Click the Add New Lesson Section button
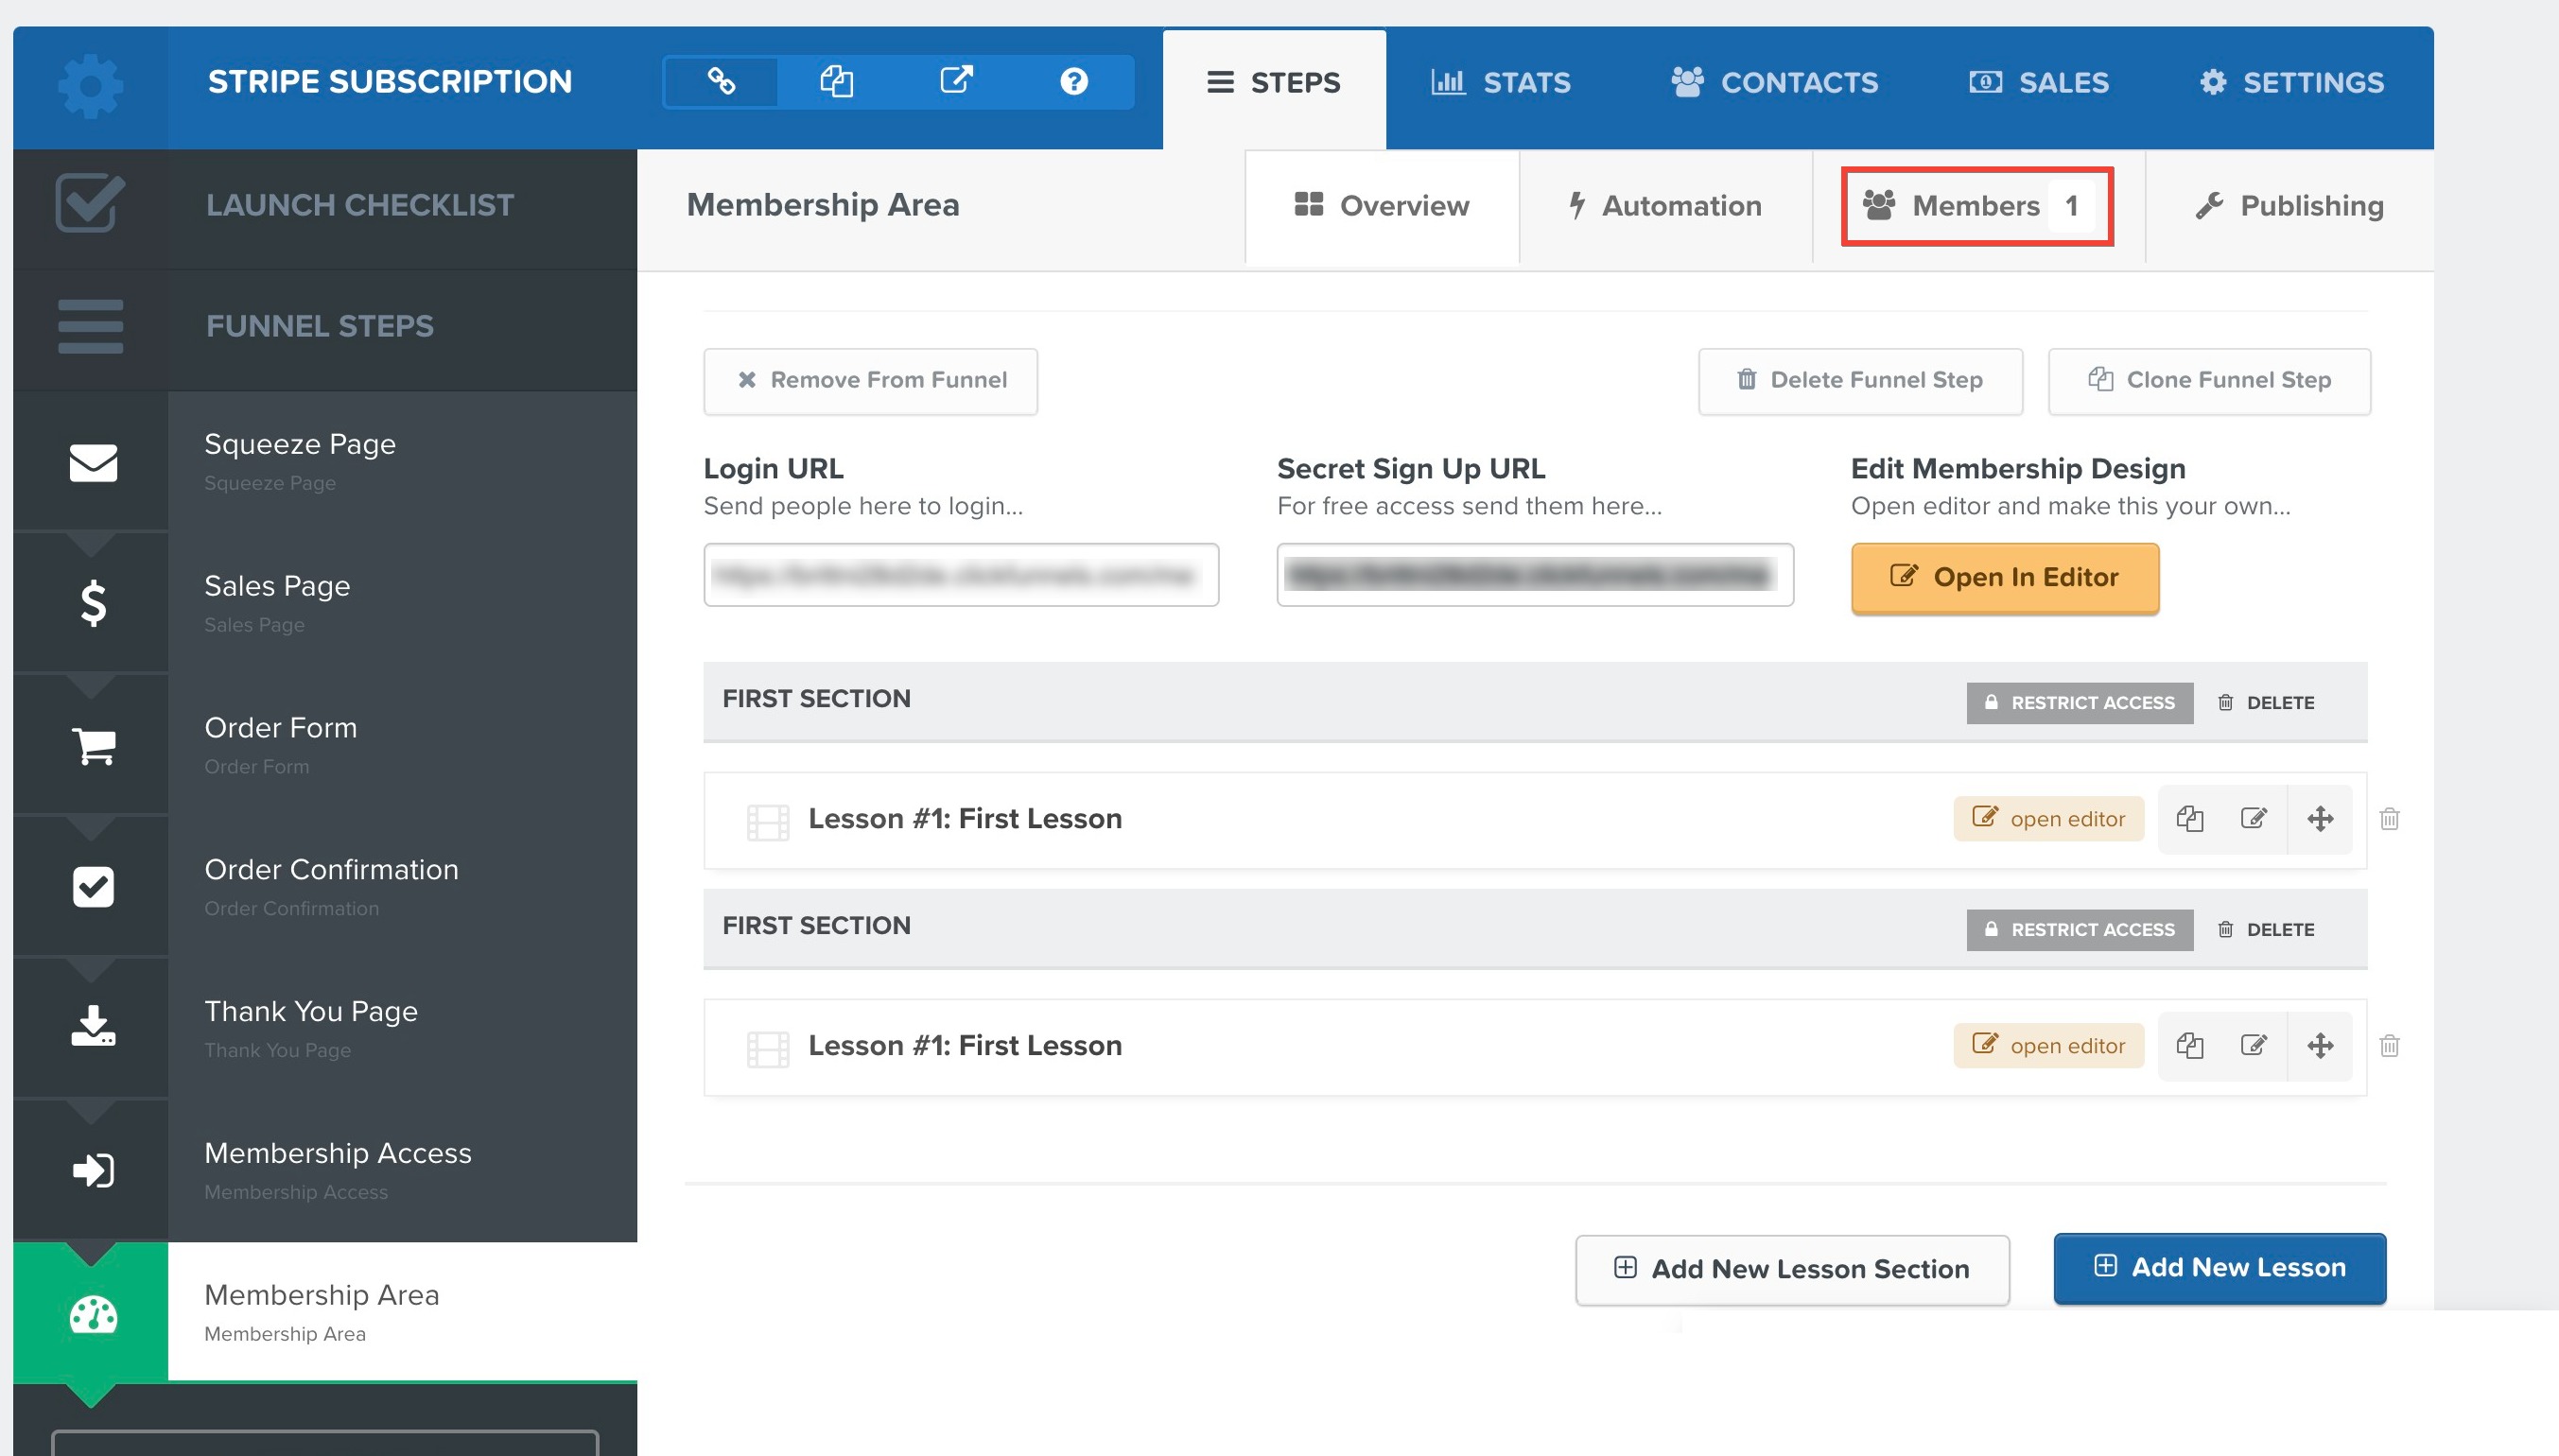 [x=1793, y=1266]
